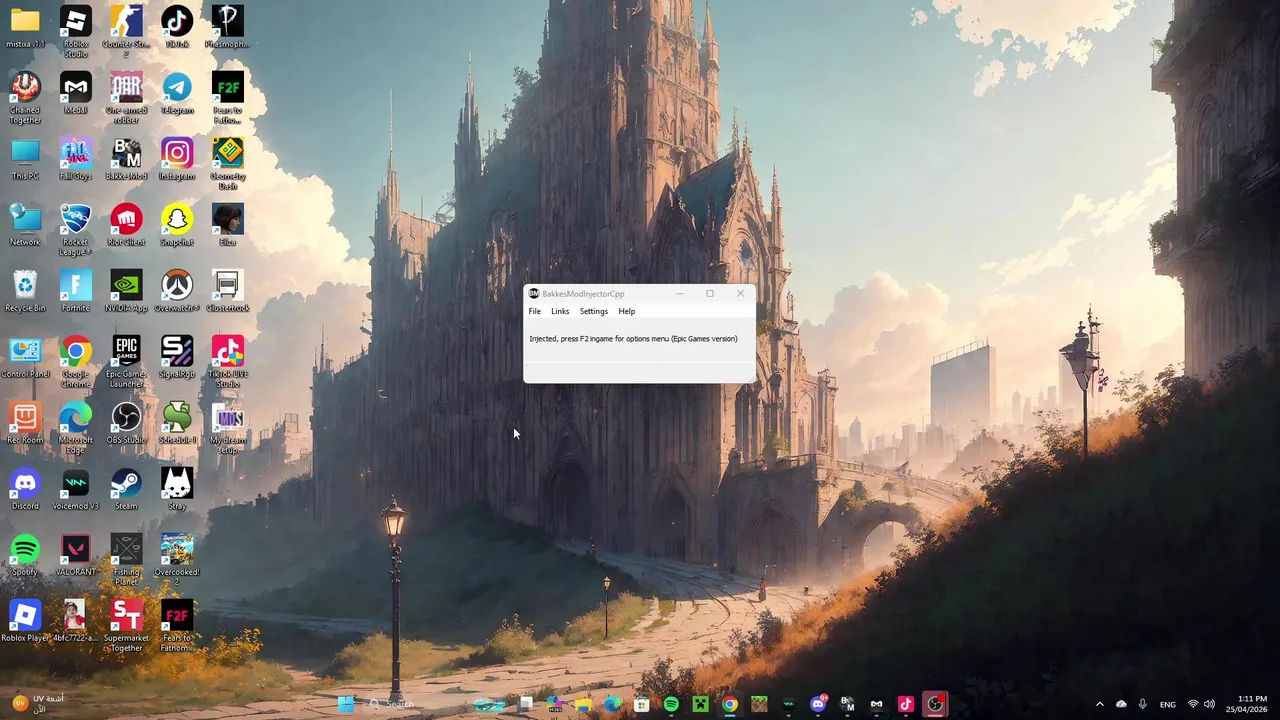The image size is (1280, 720).
Task: Select the Roblox Studio desktop icon
Action: point(76,31)
